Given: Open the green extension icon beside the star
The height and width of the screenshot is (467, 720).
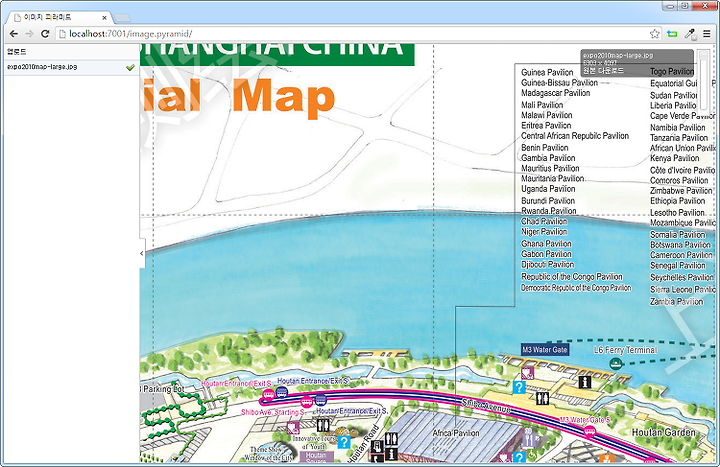Looking at the screenshot, I should 672,34.
